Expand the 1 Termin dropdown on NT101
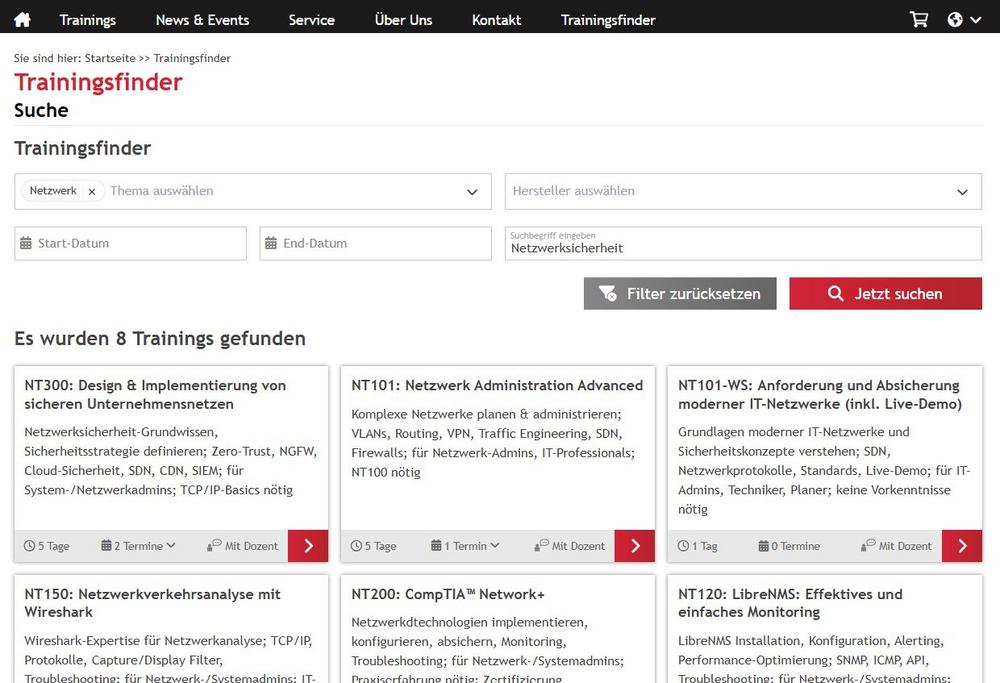 tap(465, 546)
